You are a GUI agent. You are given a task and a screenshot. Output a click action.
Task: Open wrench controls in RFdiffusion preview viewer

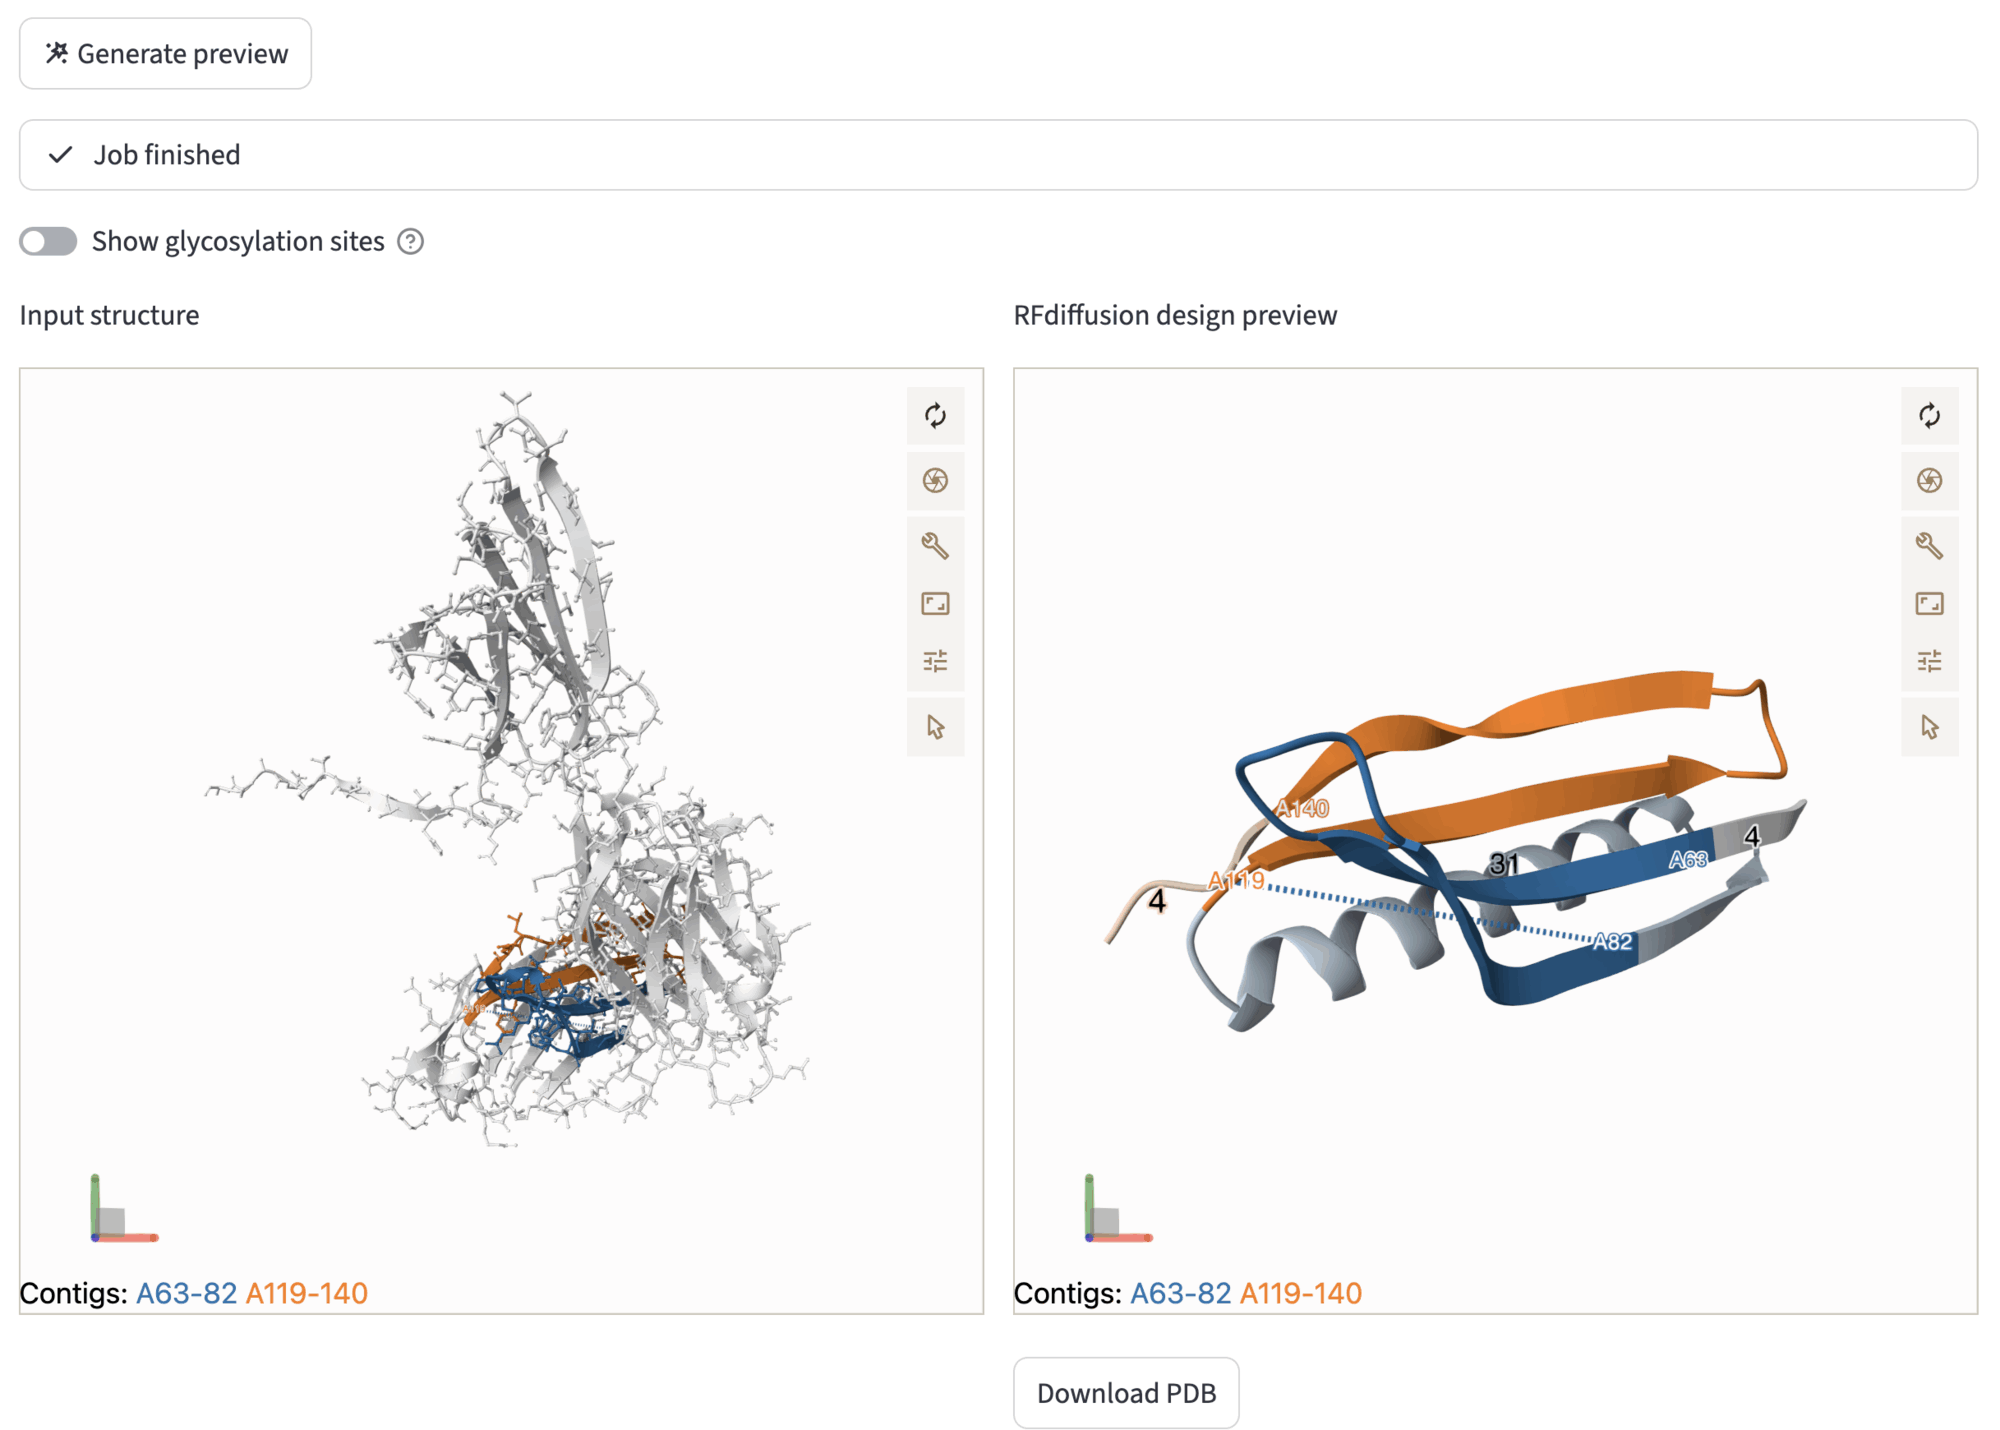click(x=1929, y=546)
